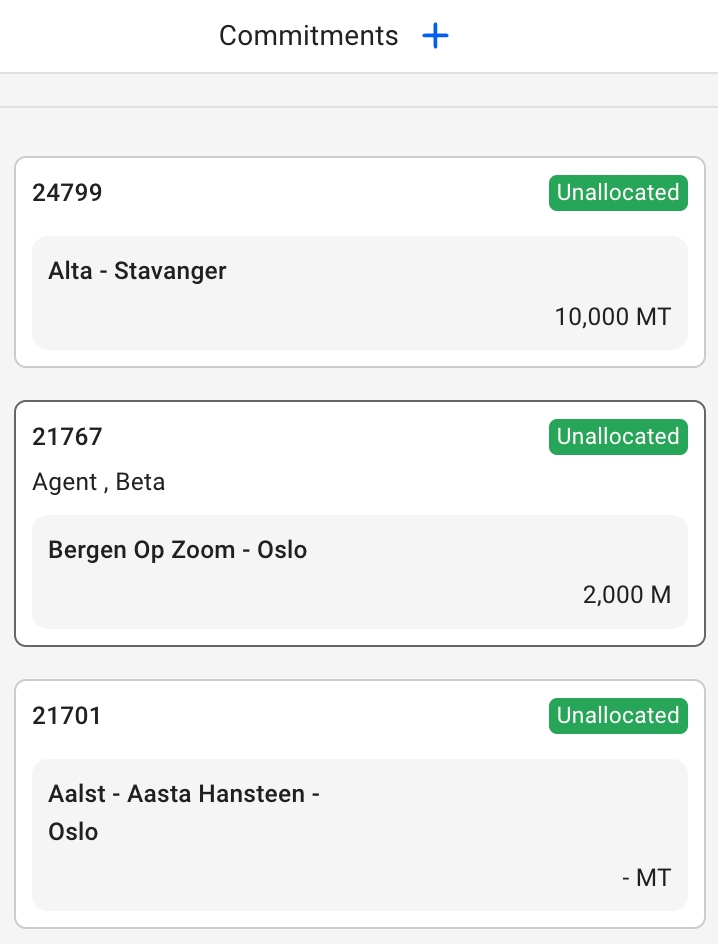Click the word Oslo in commitment 21701

point(73,832)
